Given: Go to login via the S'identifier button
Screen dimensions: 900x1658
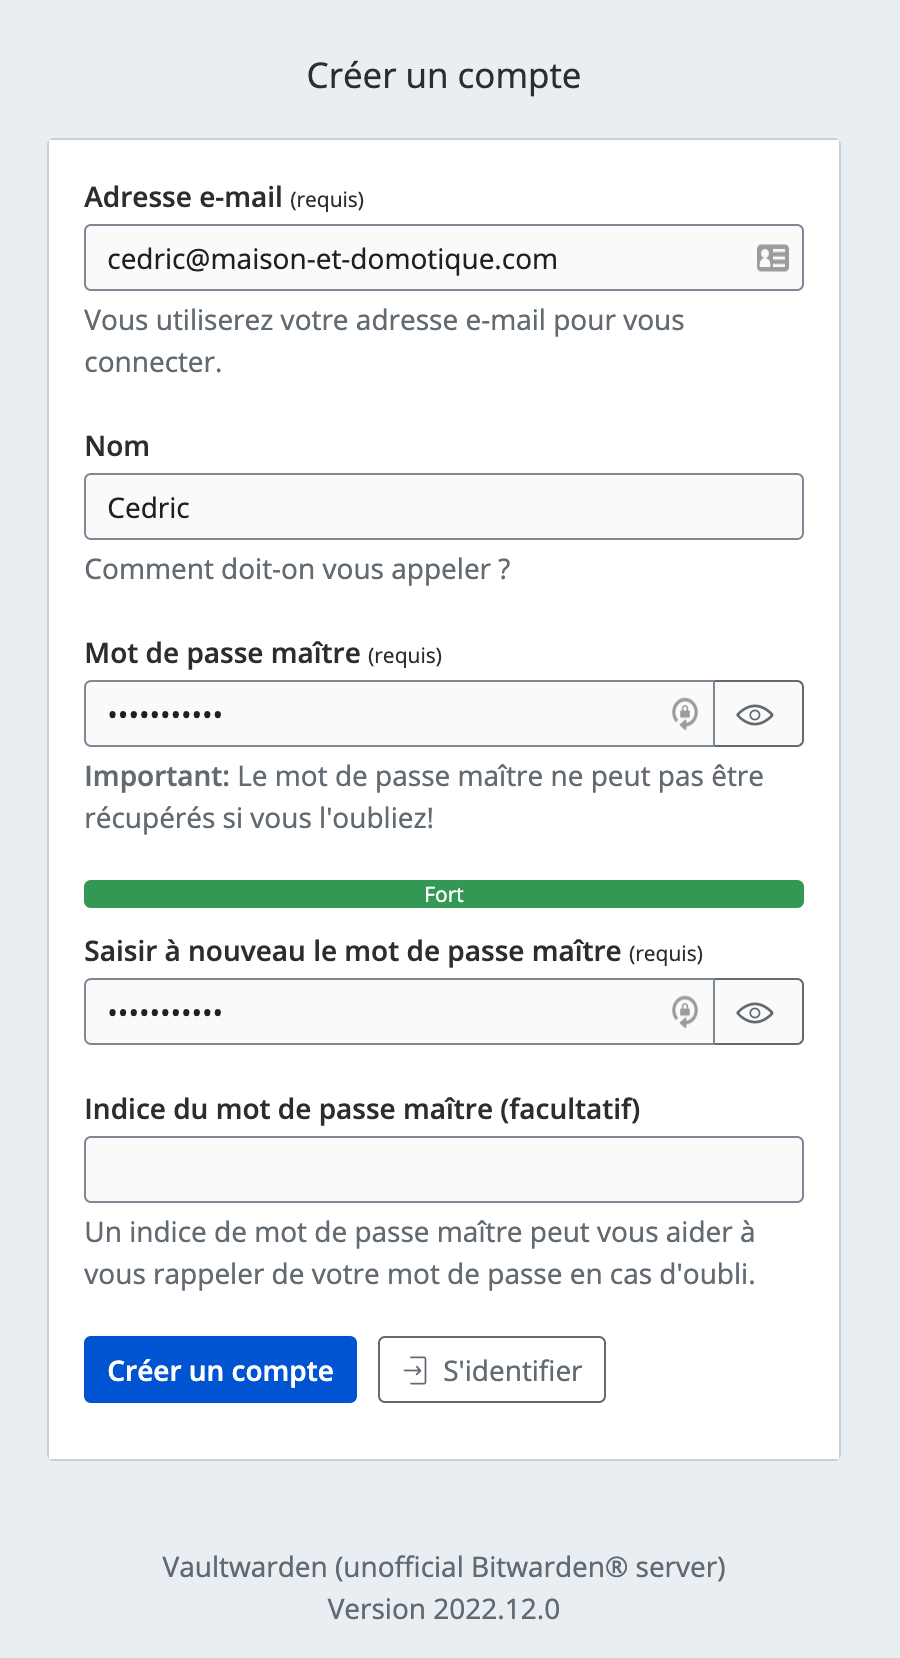Looking at the screenshot, I should click(x=492, y=1370).
